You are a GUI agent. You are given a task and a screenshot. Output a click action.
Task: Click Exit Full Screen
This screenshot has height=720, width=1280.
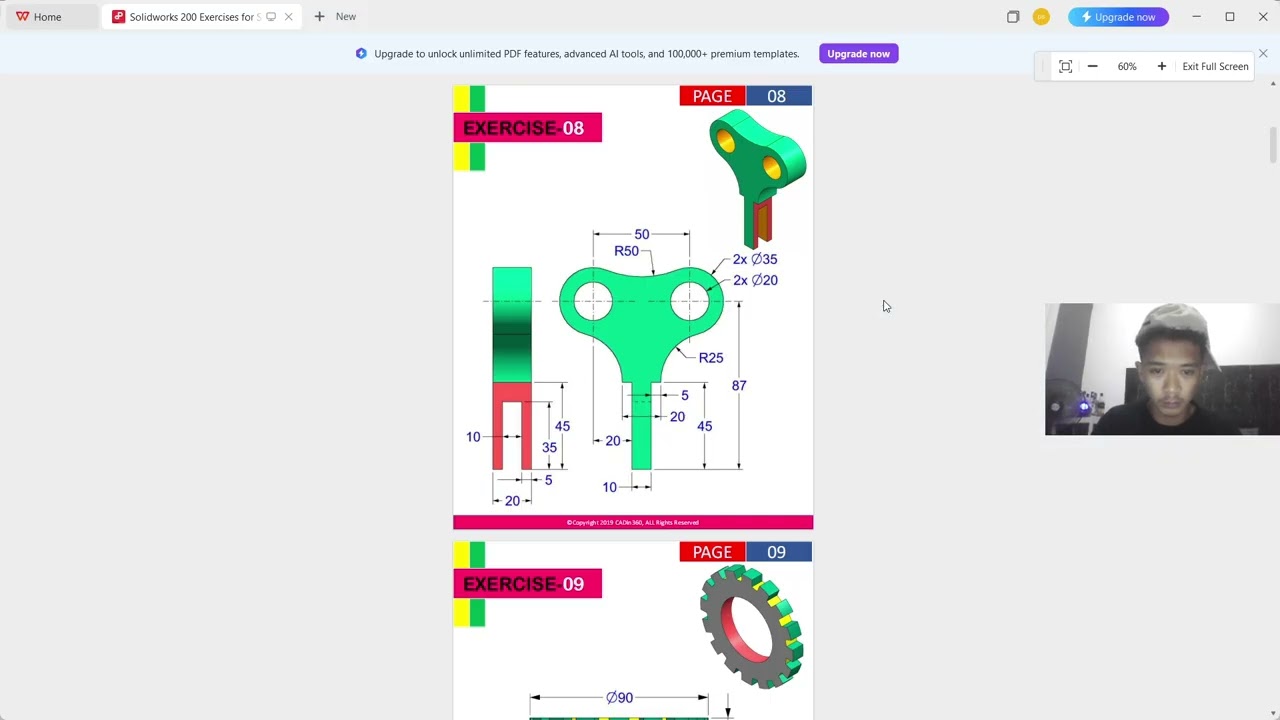click(1215, 66)
